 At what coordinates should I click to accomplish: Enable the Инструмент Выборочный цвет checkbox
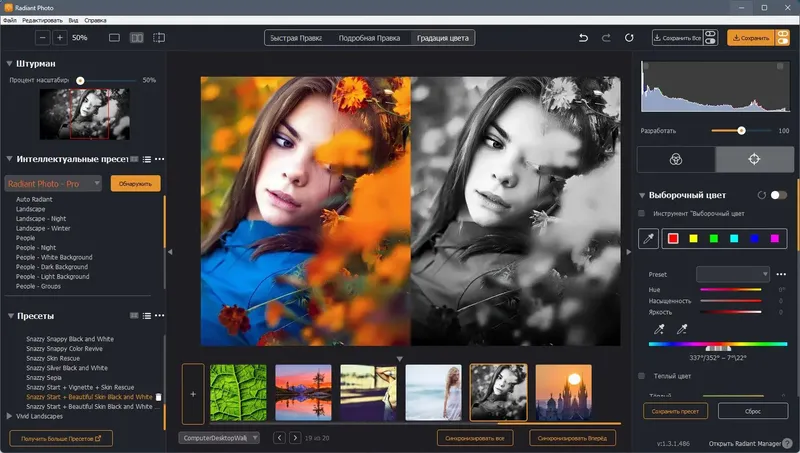click(642, 213)
